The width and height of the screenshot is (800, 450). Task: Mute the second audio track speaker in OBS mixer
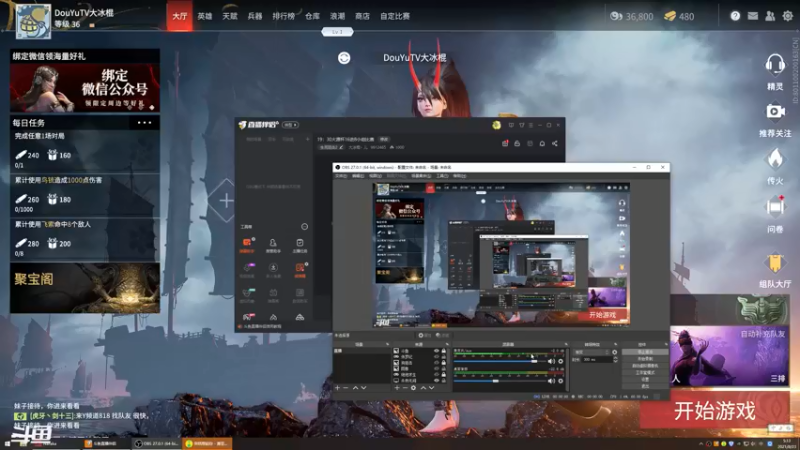551,381
